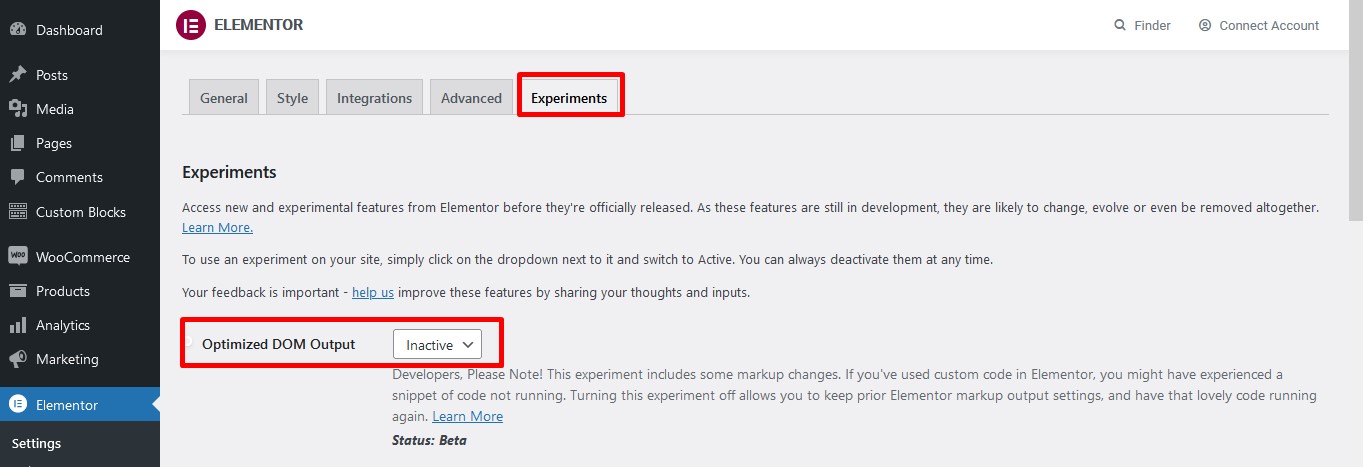The image size is (1363, 467).
Task: Follow the 'help us' feedback link
Action: point(373,293)
